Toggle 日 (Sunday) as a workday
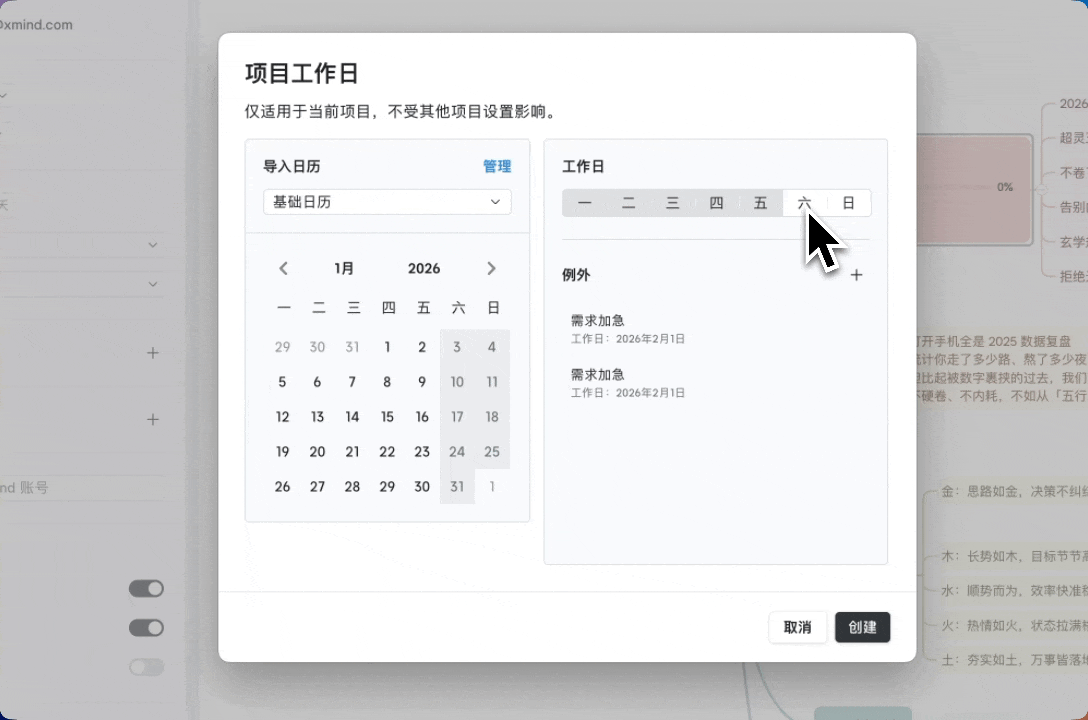 (848, 202)
